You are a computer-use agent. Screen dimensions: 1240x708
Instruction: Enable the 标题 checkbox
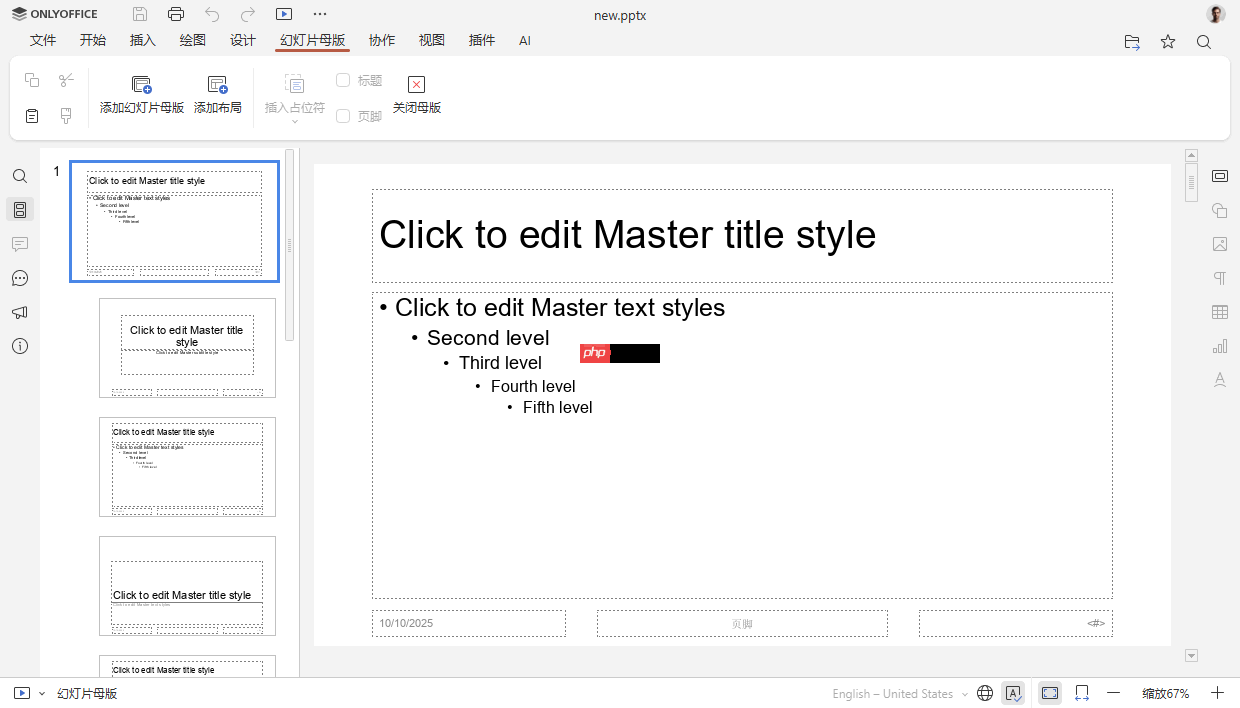(344, 80)
